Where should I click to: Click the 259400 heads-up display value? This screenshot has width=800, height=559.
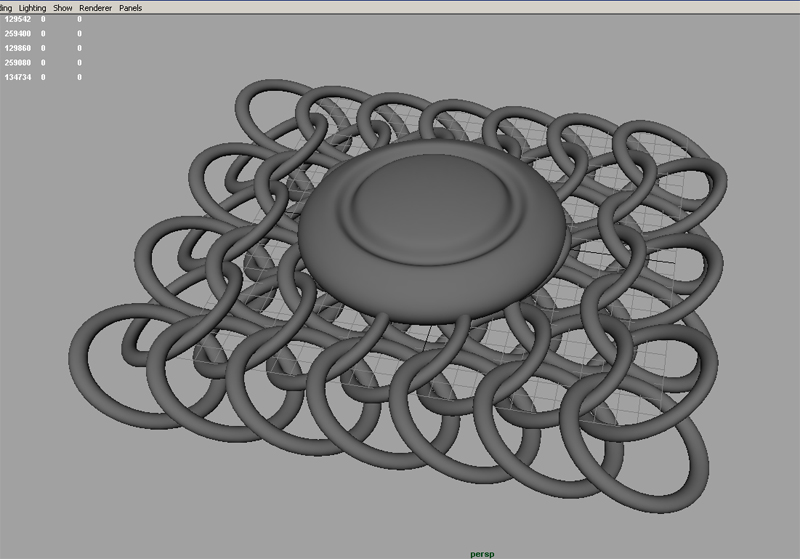point(19,33)
